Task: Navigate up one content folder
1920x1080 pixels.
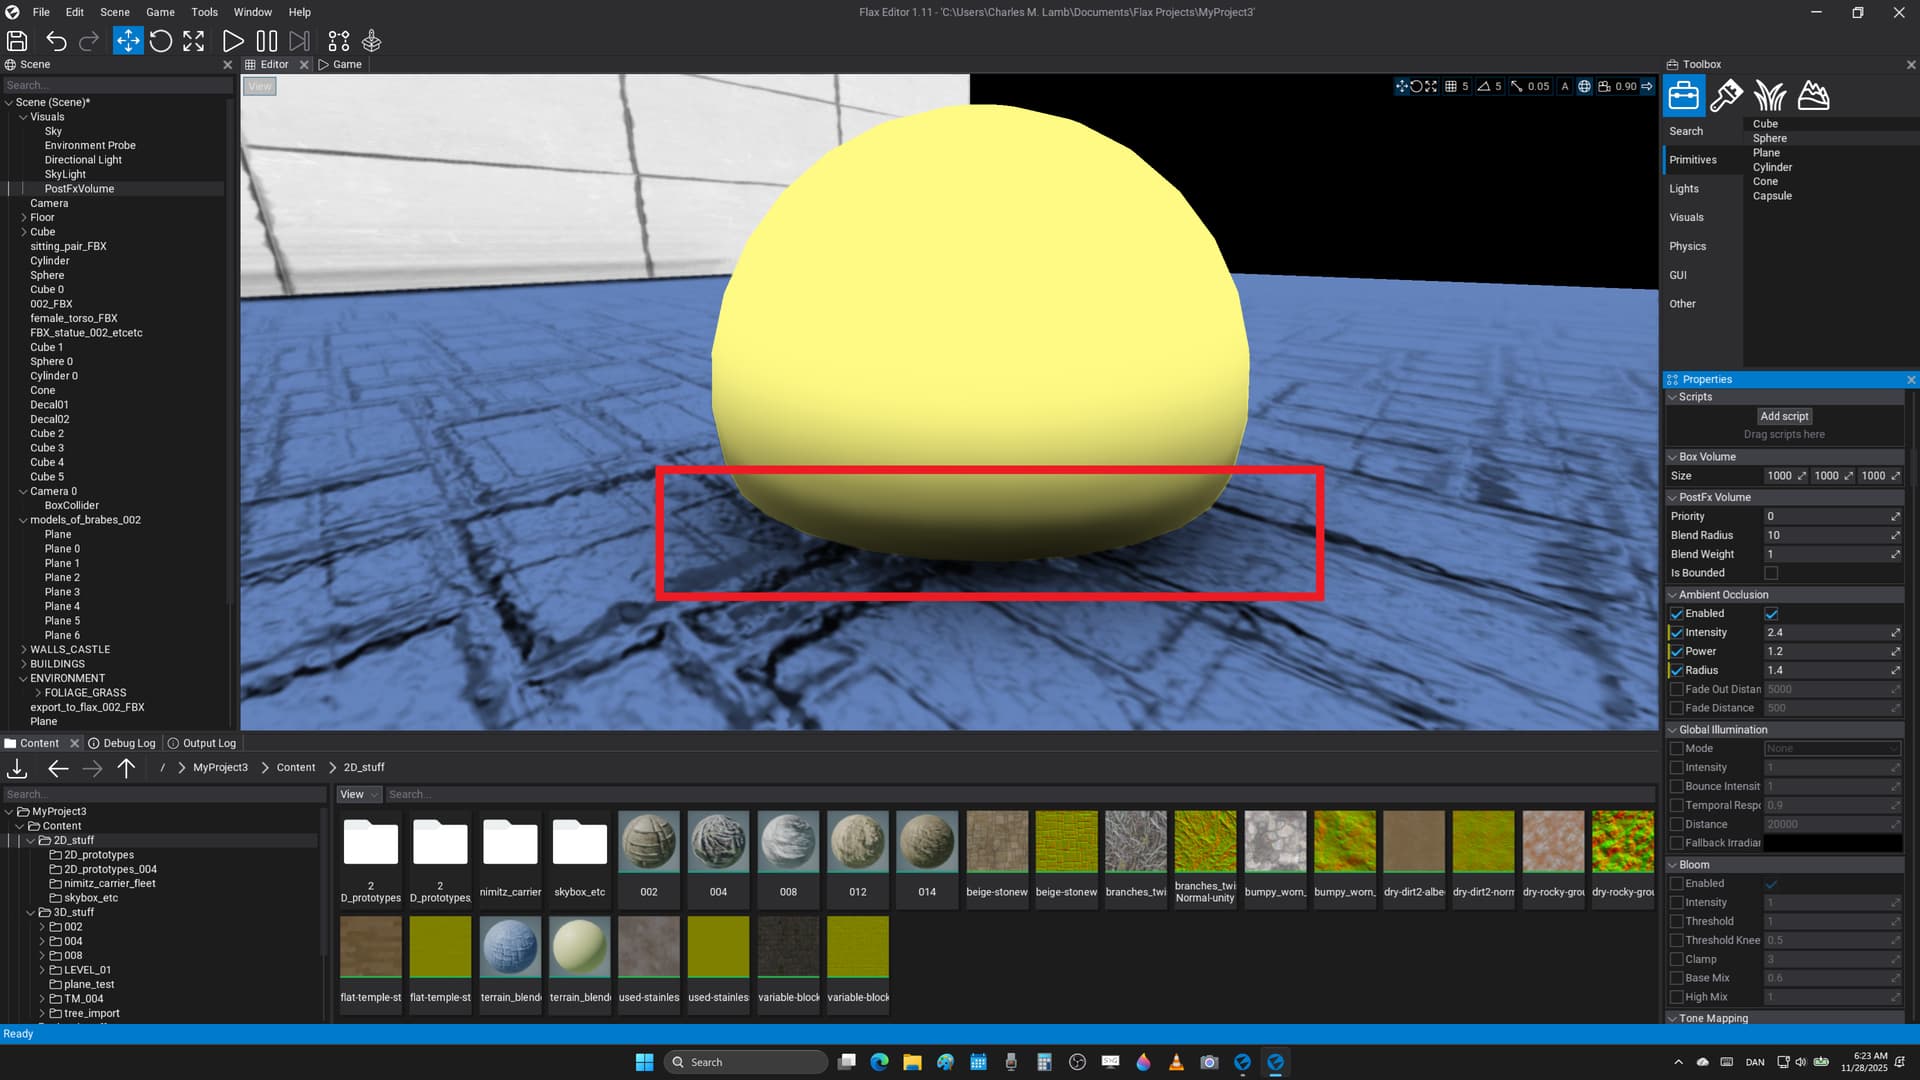Action: pyautogui.click(x=126, y=768)
